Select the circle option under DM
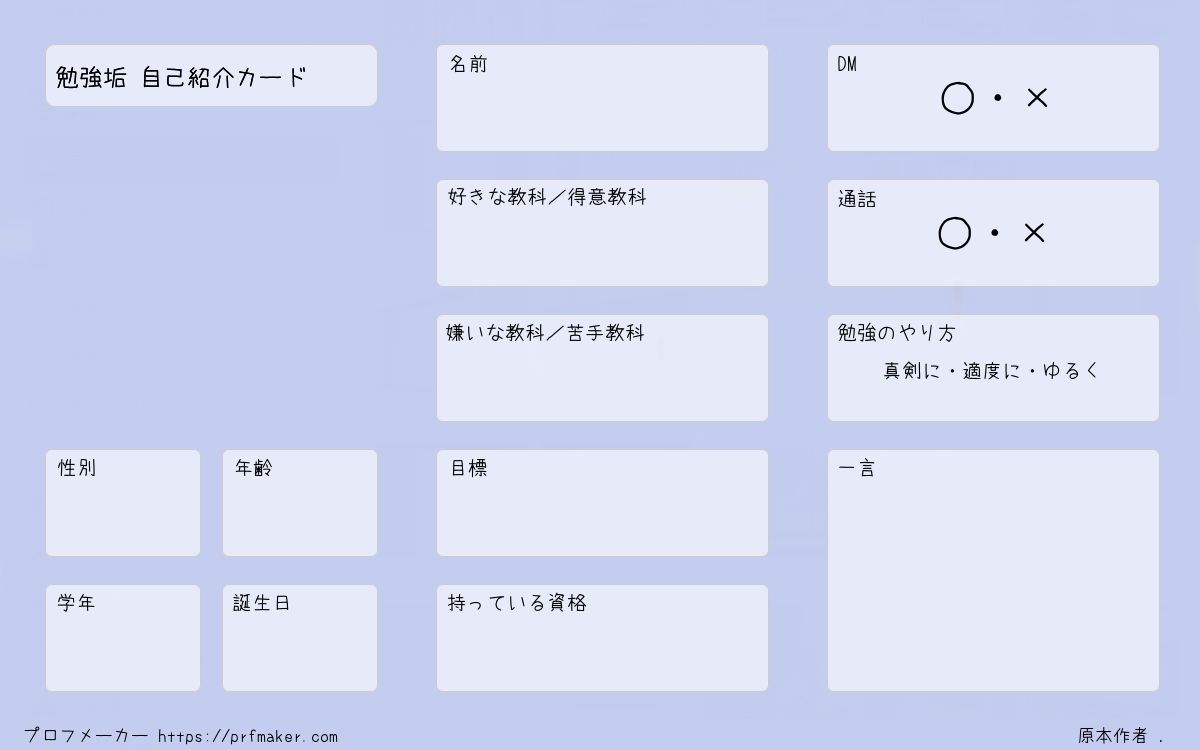Image resolution: width=1200 pixels, height=750 pixels. [x=957, y=98]
